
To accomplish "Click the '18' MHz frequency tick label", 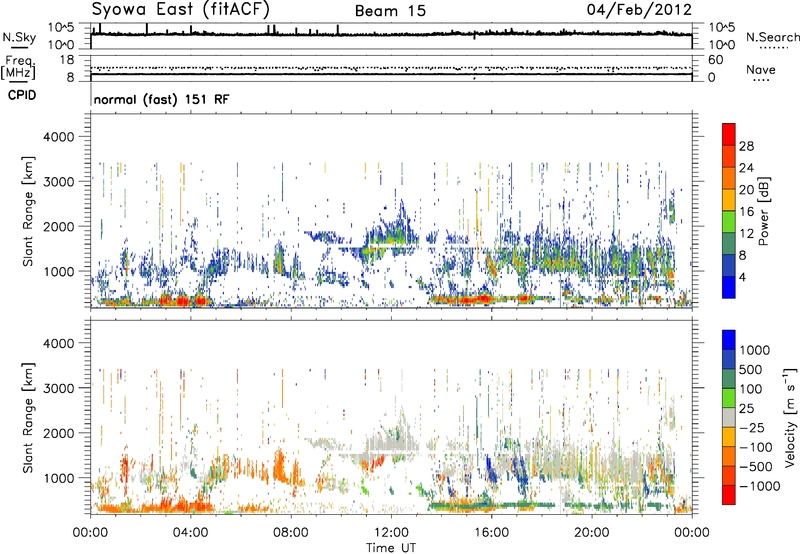I will tap(67, 60).
